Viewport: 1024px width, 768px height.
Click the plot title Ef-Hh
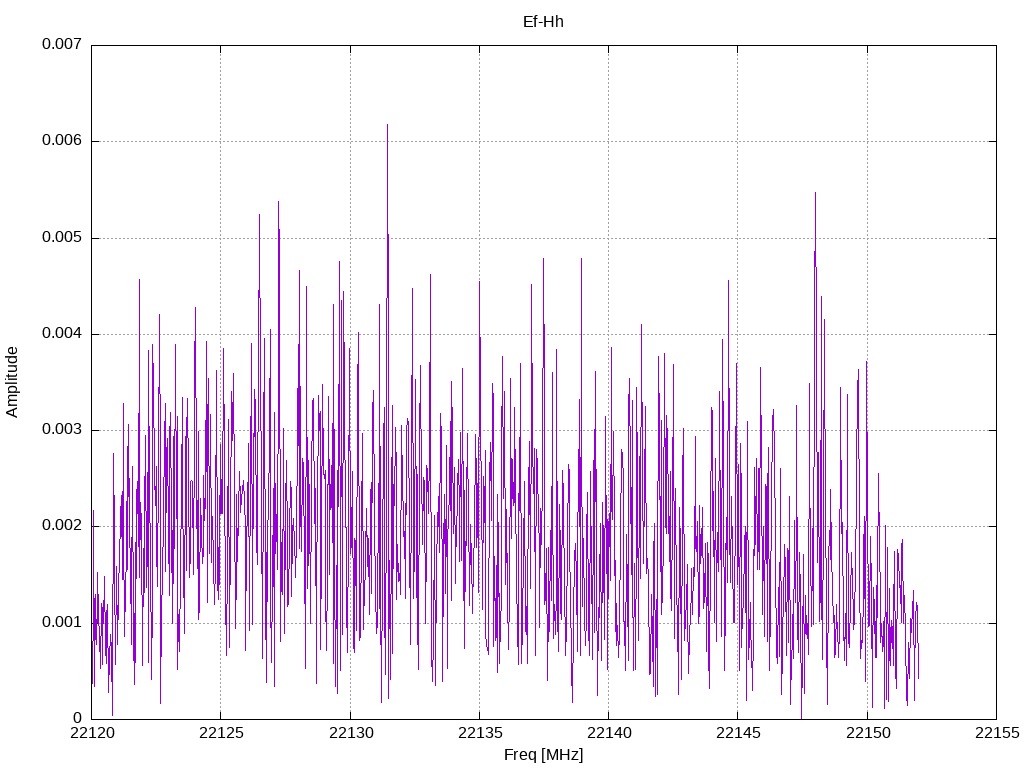543,22
